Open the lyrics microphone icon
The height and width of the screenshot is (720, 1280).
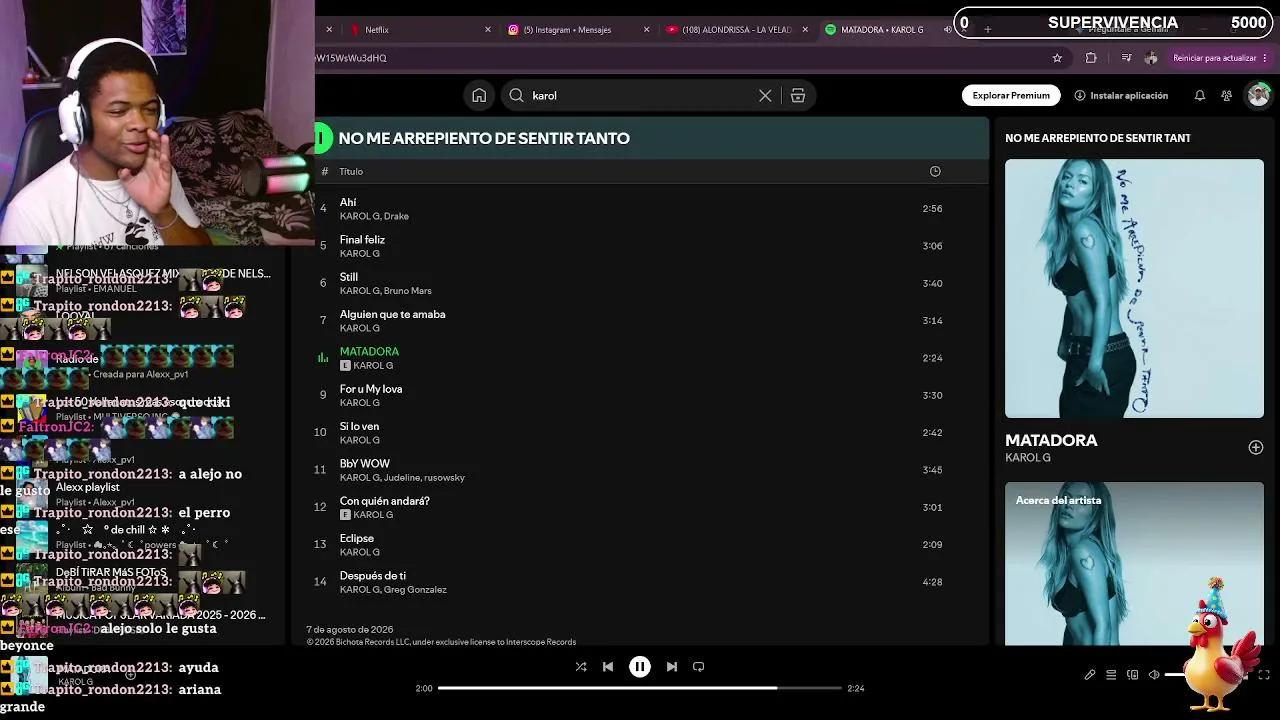1090,675
